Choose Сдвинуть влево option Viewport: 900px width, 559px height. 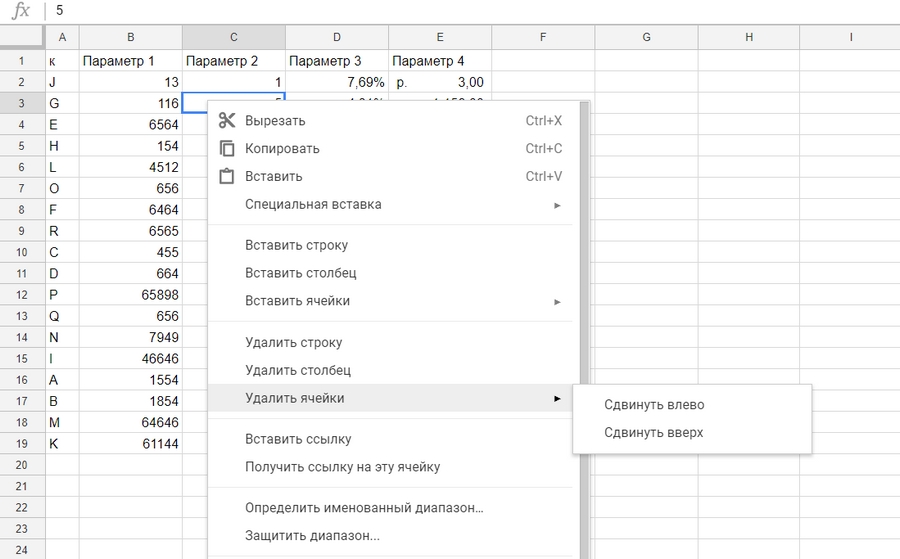tap(654, 405)
